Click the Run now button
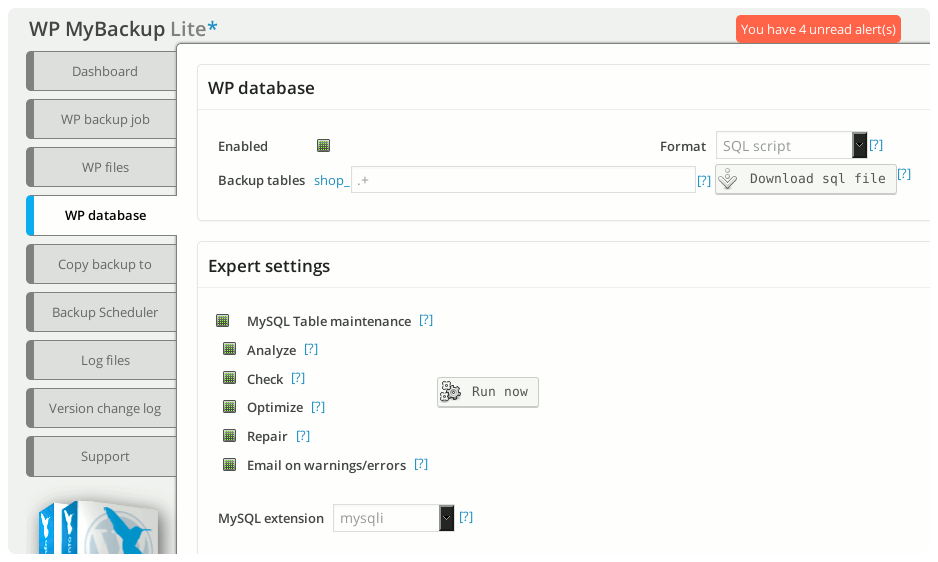Screen dimensions: 938x562 (x=488, y=392)
